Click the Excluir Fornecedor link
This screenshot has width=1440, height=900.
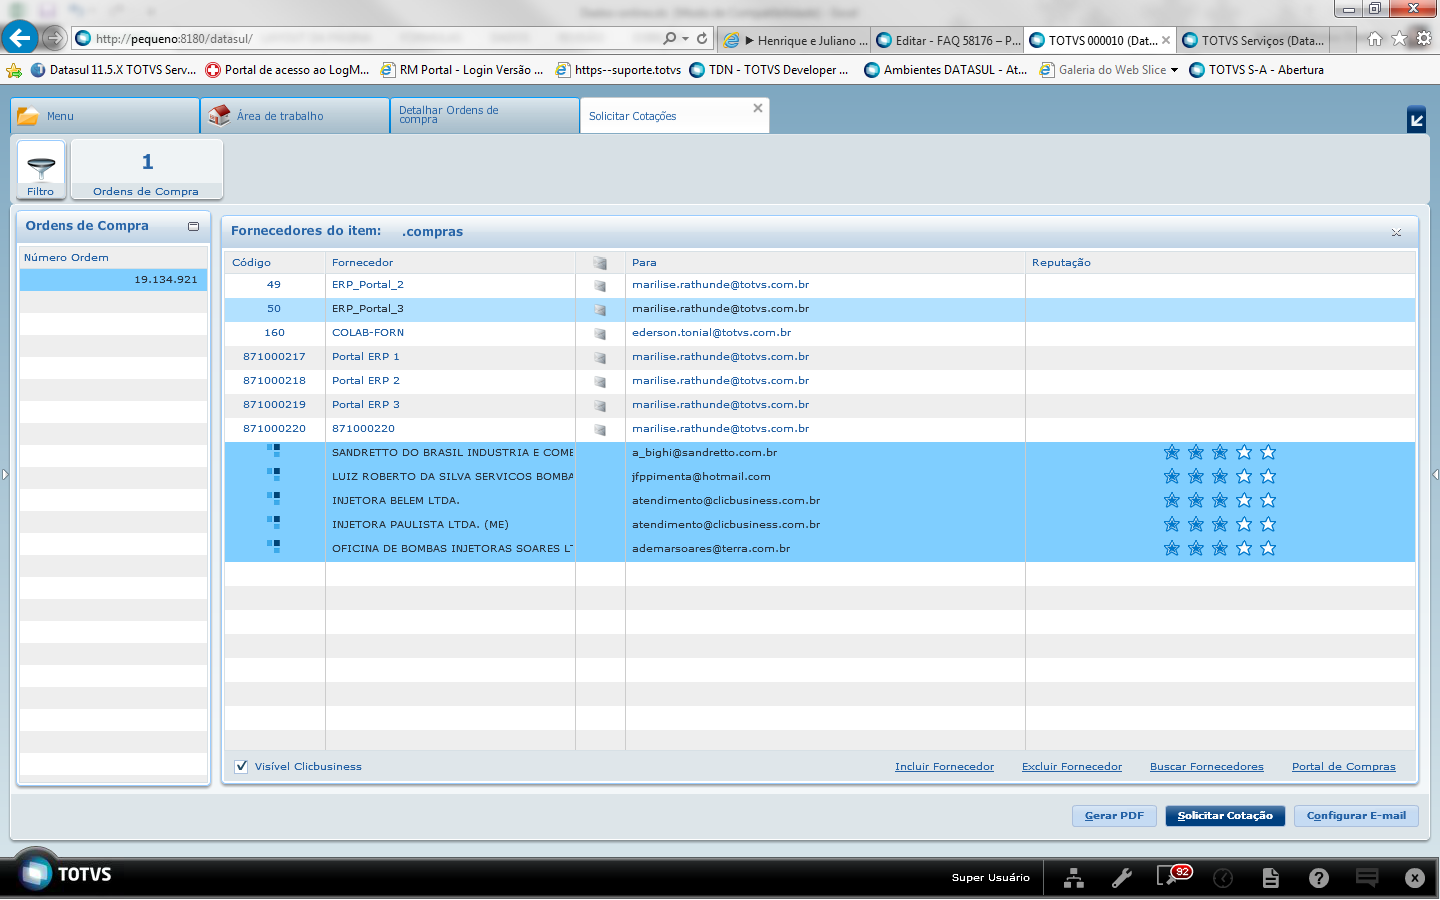point(1072,767)
